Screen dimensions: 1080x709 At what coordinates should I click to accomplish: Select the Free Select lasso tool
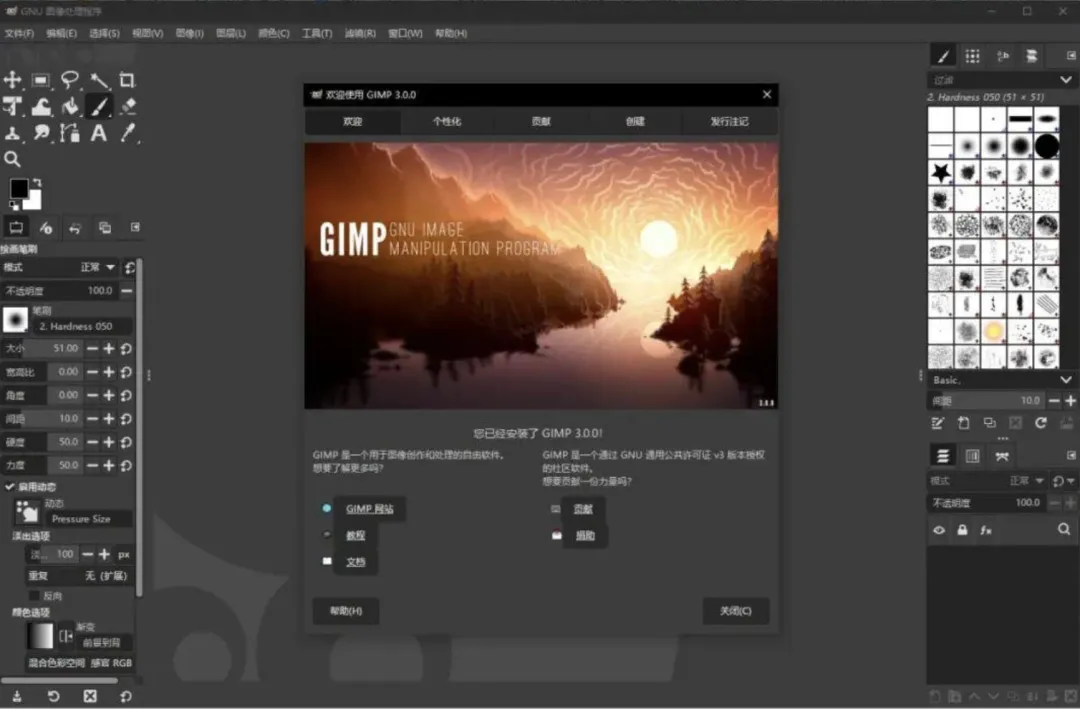(70, 80)
